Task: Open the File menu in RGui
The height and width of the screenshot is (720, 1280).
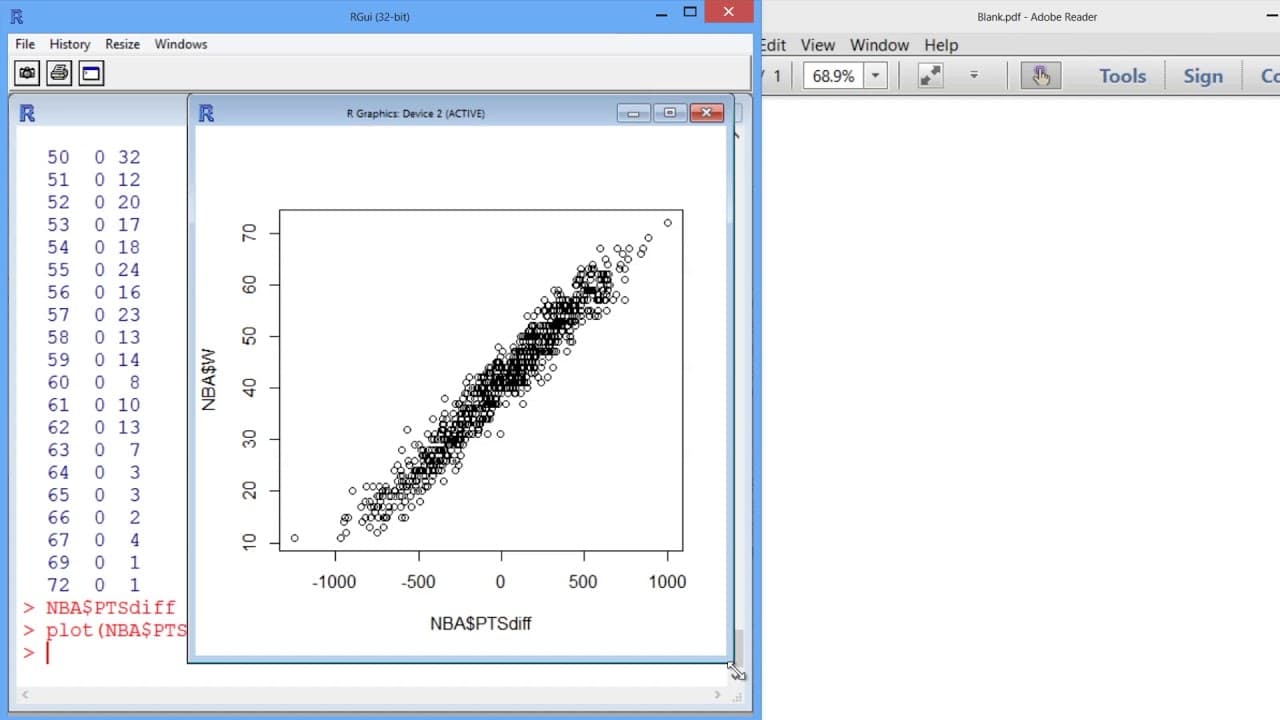Action: click(25, 44)
